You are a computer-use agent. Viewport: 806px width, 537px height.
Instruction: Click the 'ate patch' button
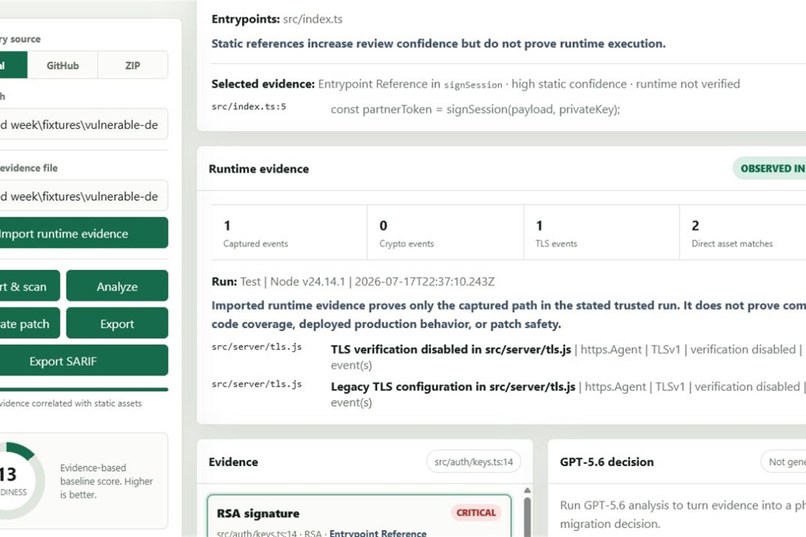coord(29,324)
